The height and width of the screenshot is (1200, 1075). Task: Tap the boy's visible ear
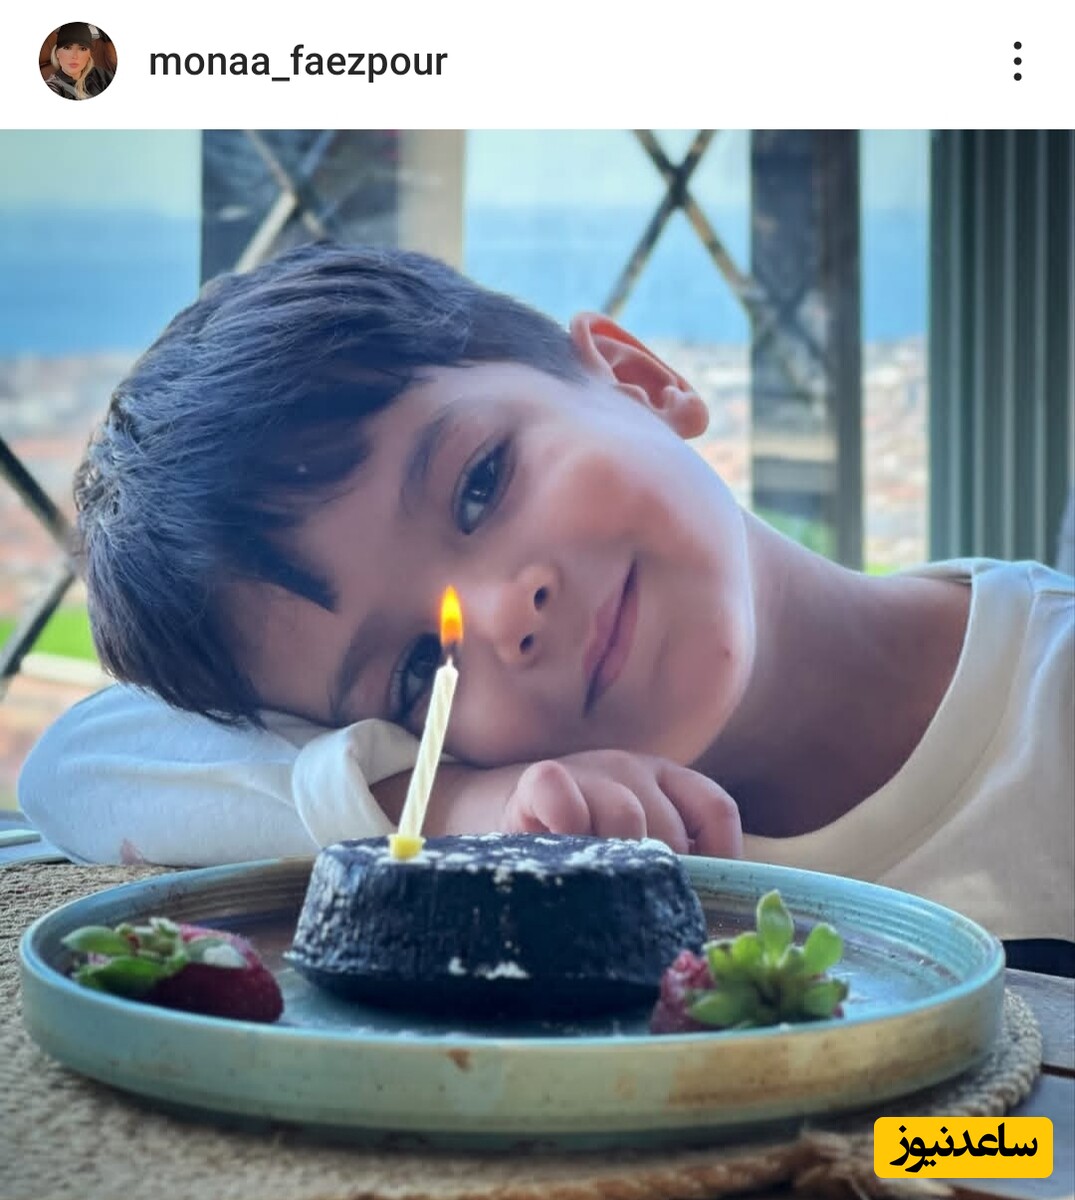pos(640,372)
